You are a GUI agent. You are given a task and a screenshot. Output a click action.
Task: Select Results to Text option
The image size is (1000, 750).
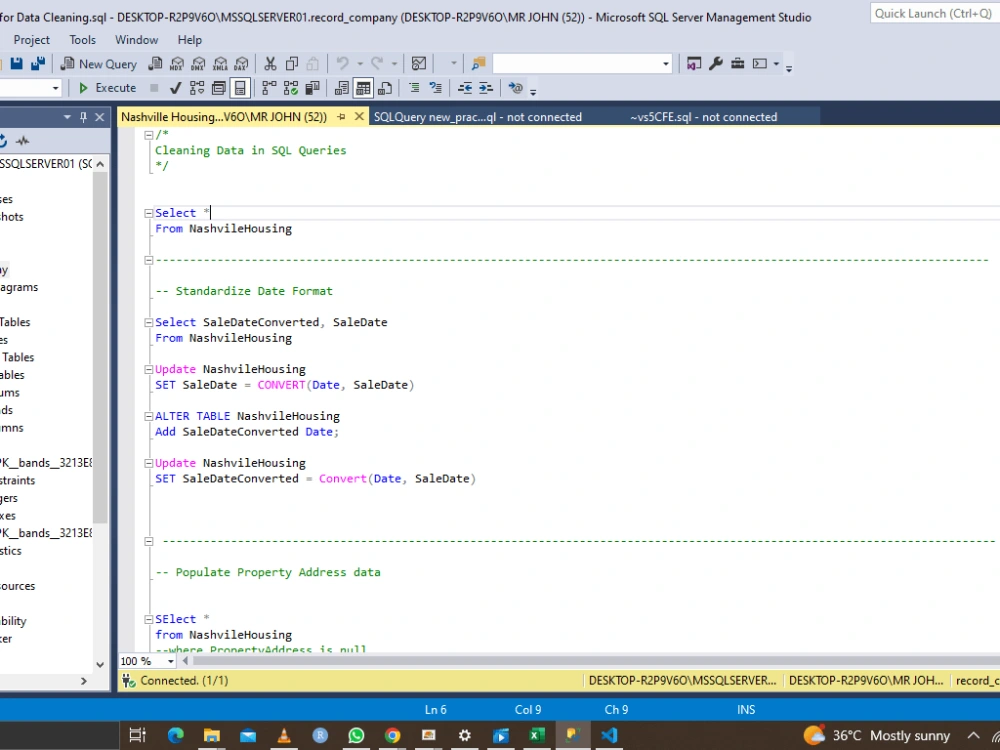click(342, 88)
